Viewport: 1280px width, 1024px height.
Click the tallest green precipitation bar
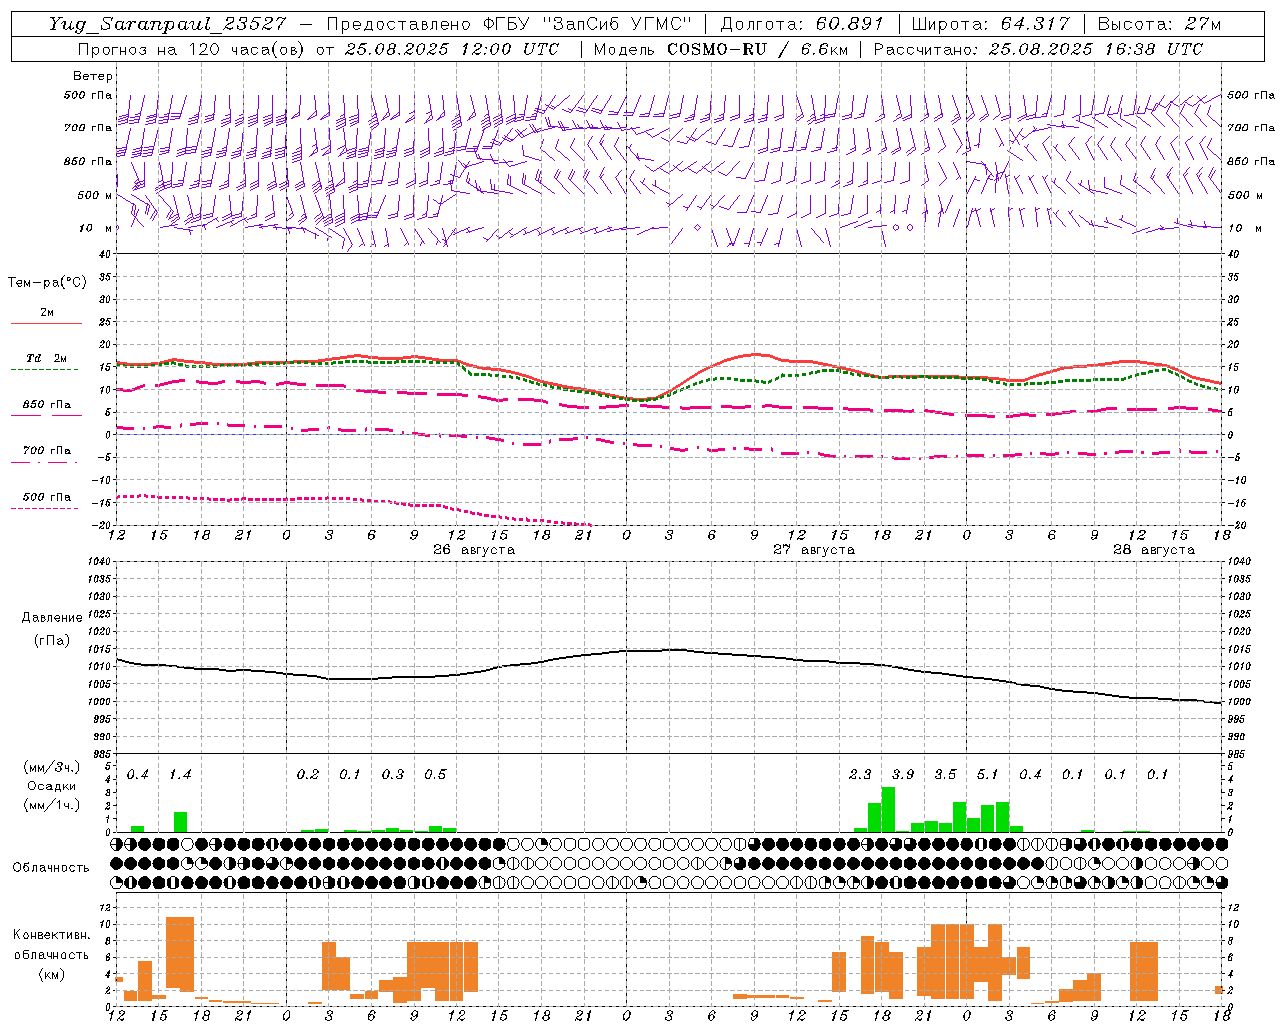pos(888,810)
